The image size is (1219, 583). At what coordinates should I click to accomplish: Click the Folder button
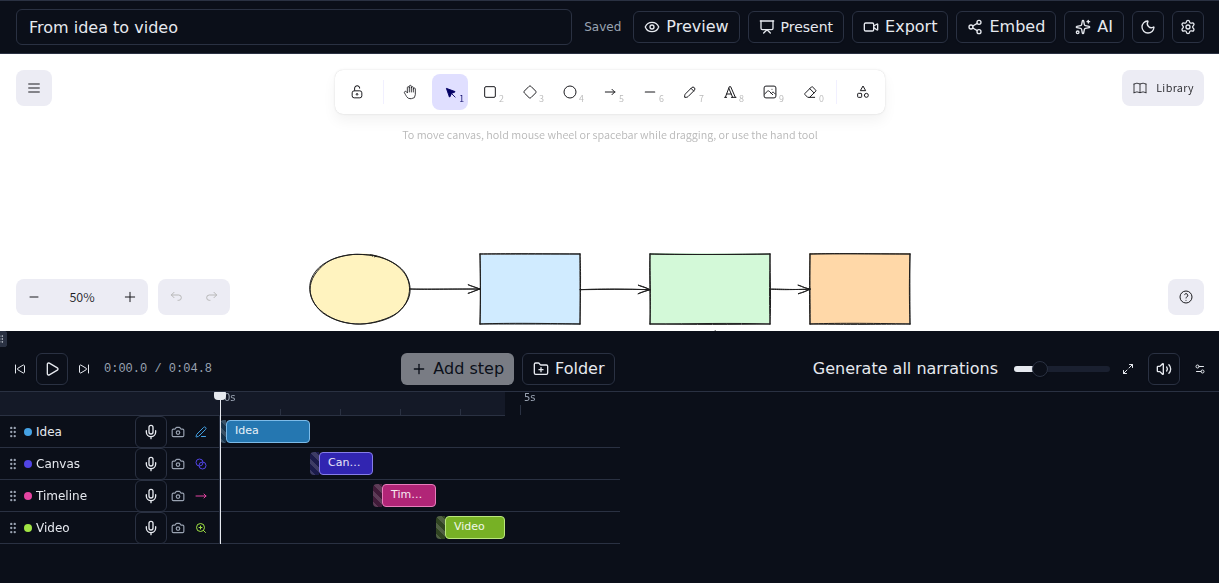pos(568,369)
